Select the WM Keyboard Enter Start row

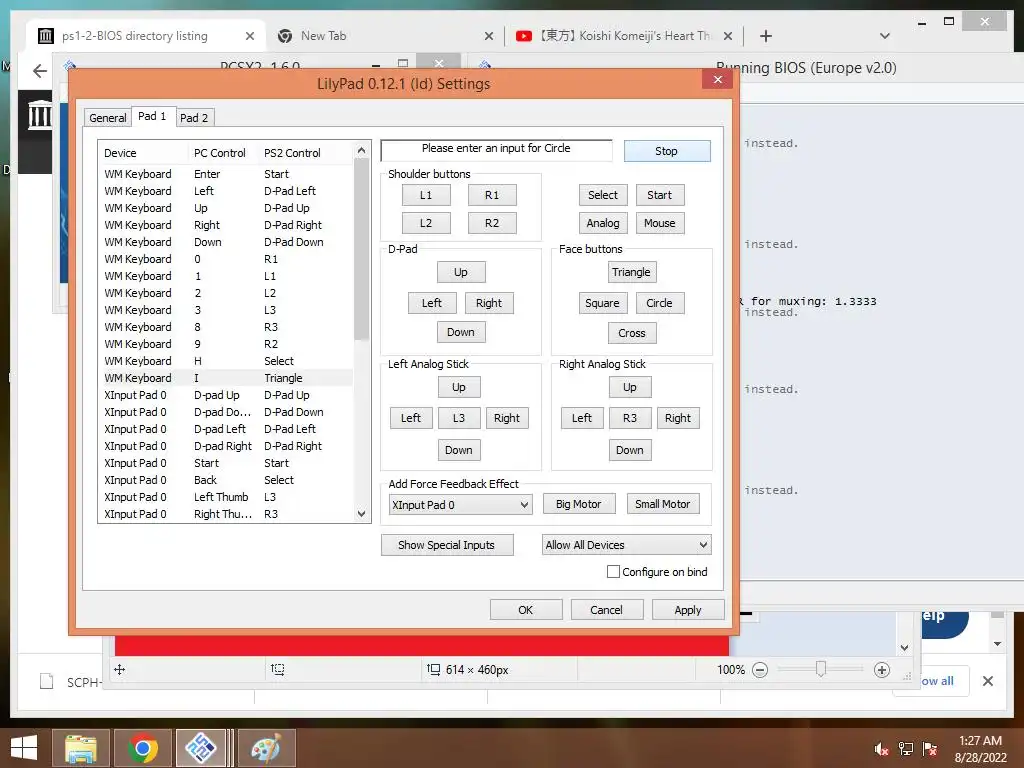click(x=226, y=174)
